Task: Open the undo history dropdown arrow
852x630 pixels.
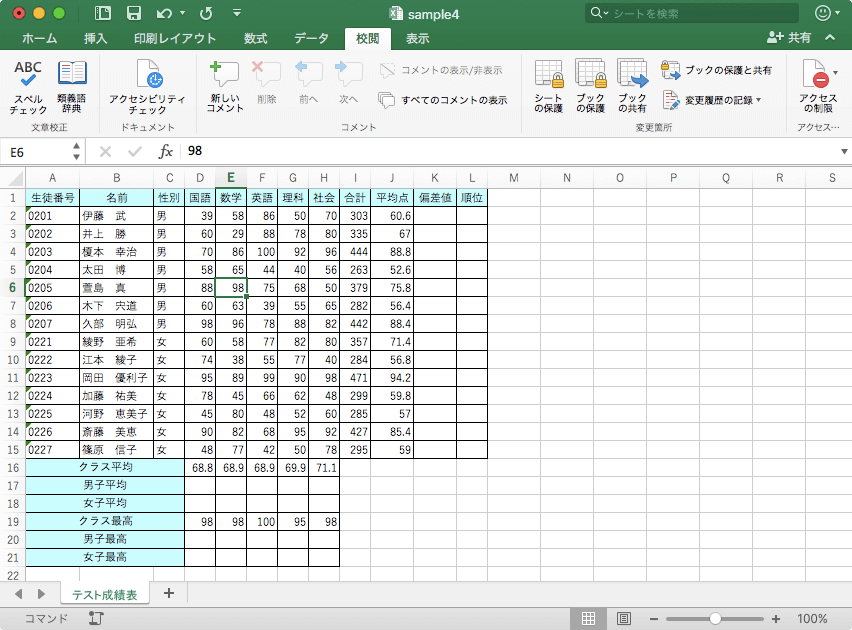Action: (183, 13)
